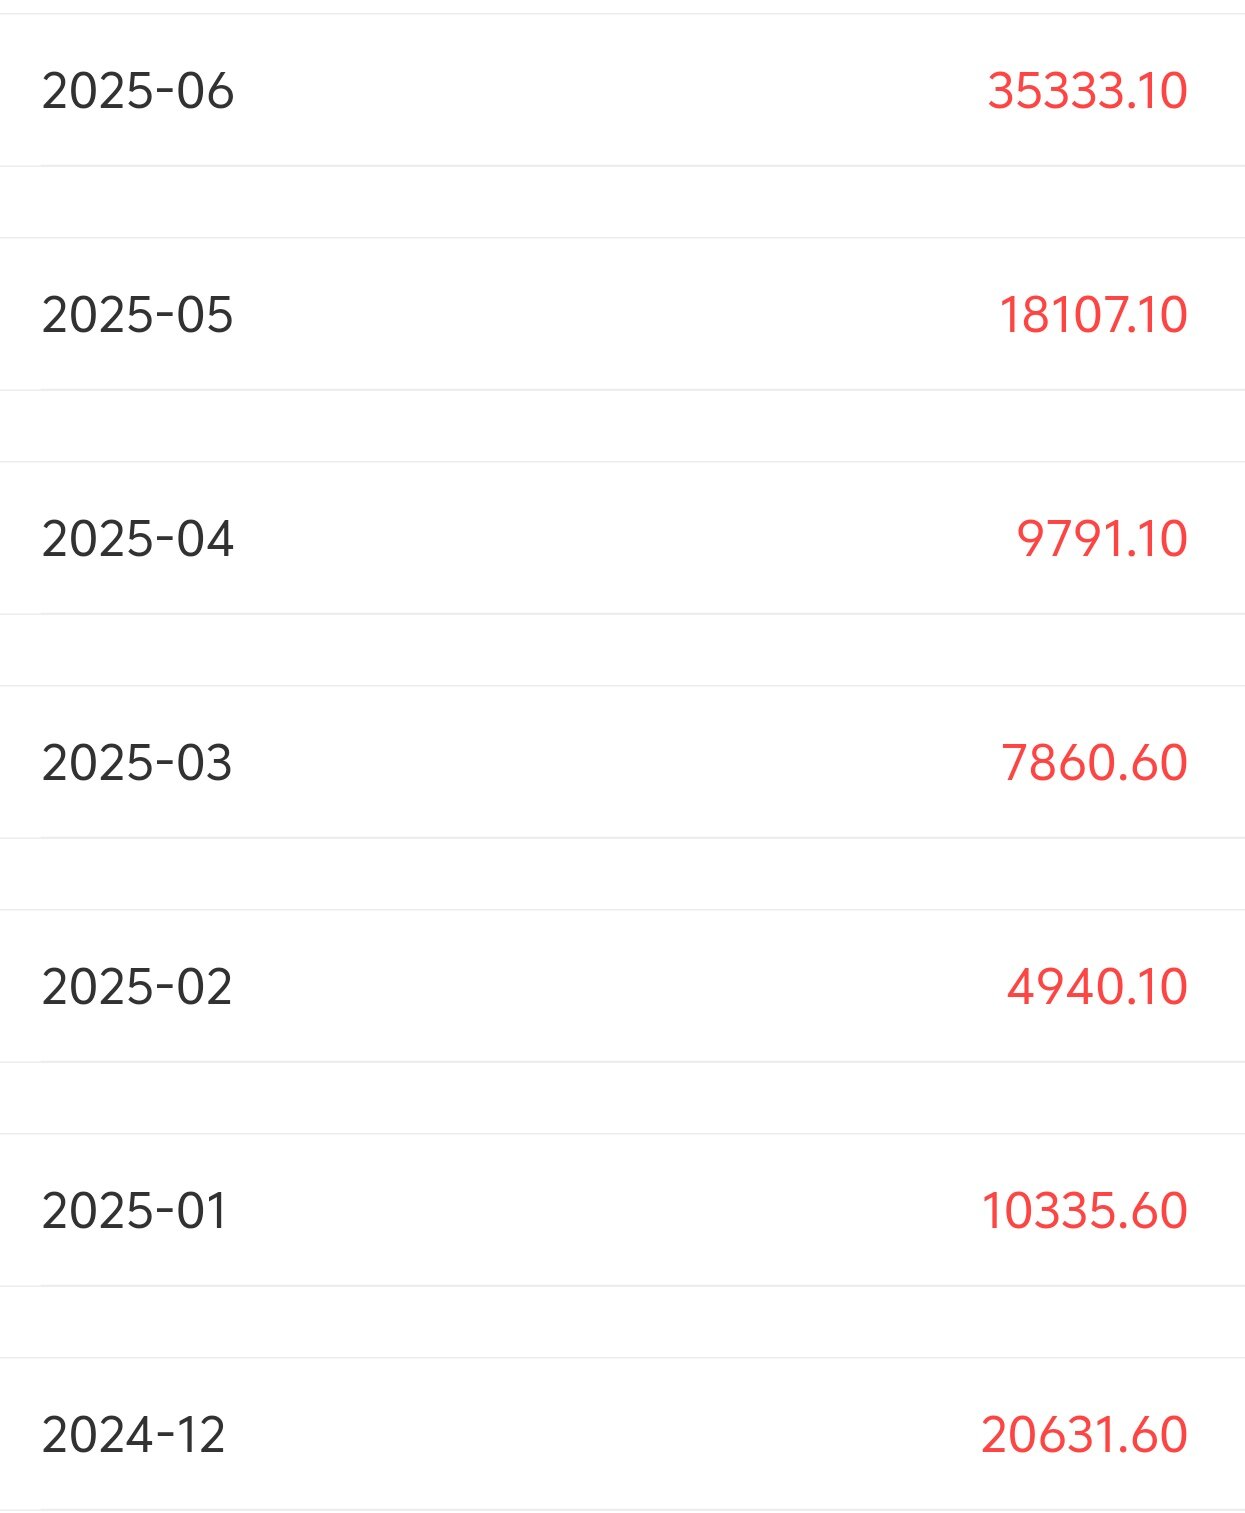The width and height of the screenshot is (1245, 1513).
Task: Tap the 2025-04 month label
Action: (137, 538)
